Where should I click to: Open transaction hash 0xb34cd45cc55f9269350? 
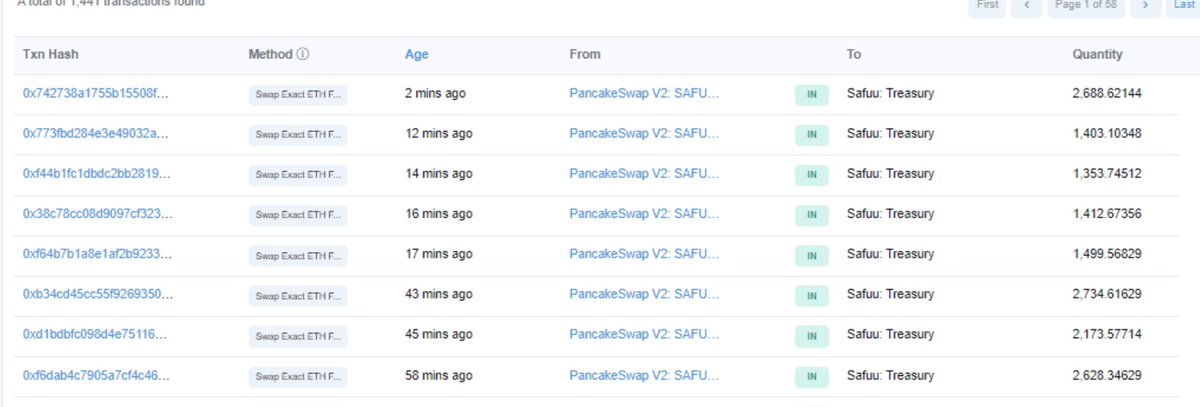[x=96, y=294]
